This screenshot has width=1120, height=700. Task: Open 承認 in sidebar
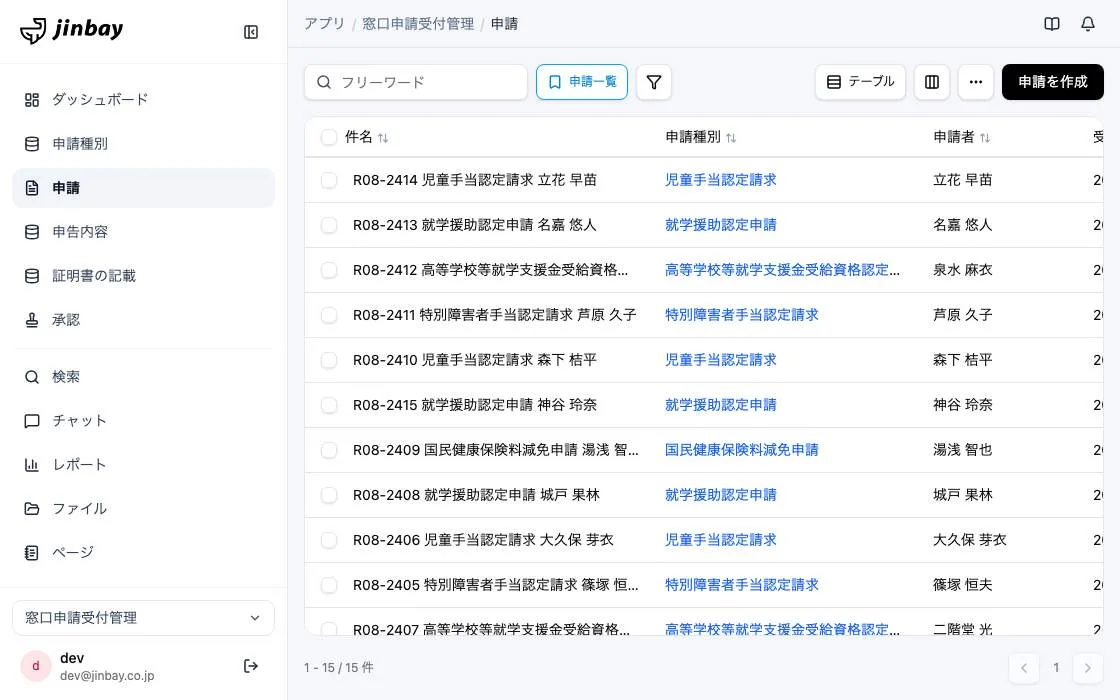(x=144, y=319)
